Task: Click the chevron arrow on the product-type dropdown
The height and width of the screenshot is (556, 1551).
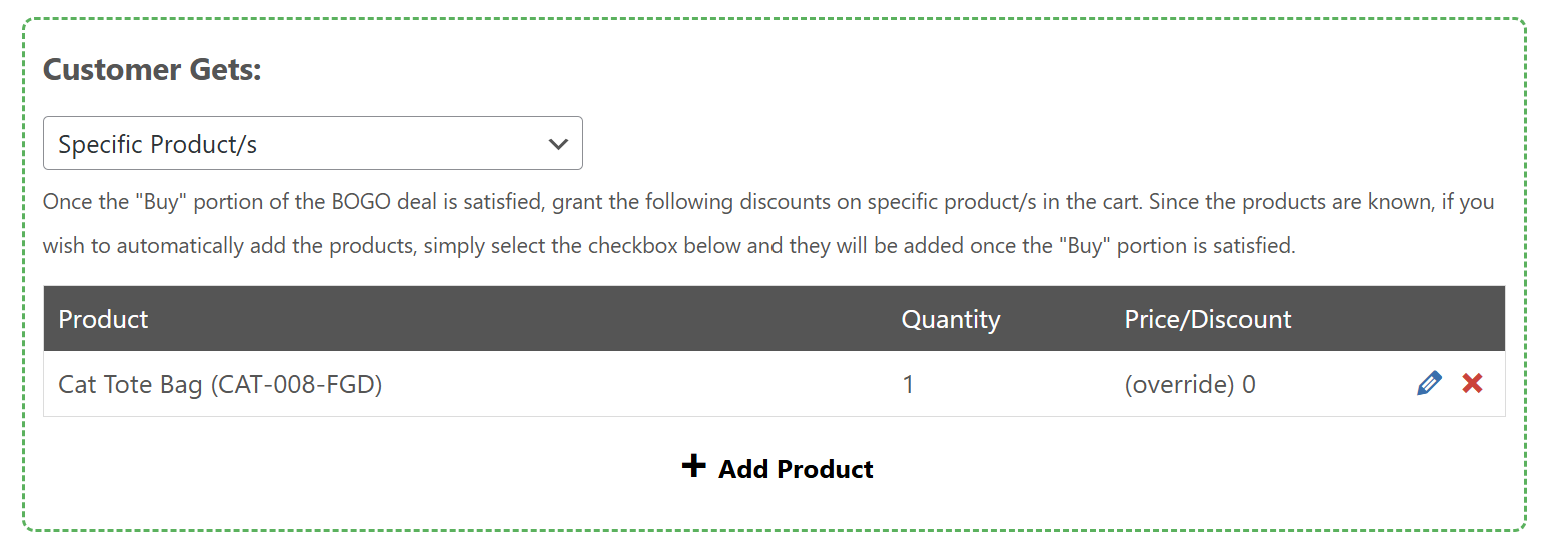Action: tap(558, 144)
